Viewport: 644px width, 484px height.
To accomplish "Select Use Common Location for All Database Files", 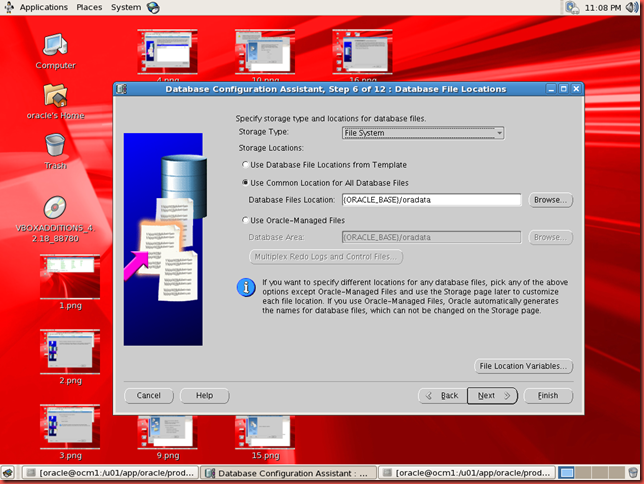I will (325, 183).
